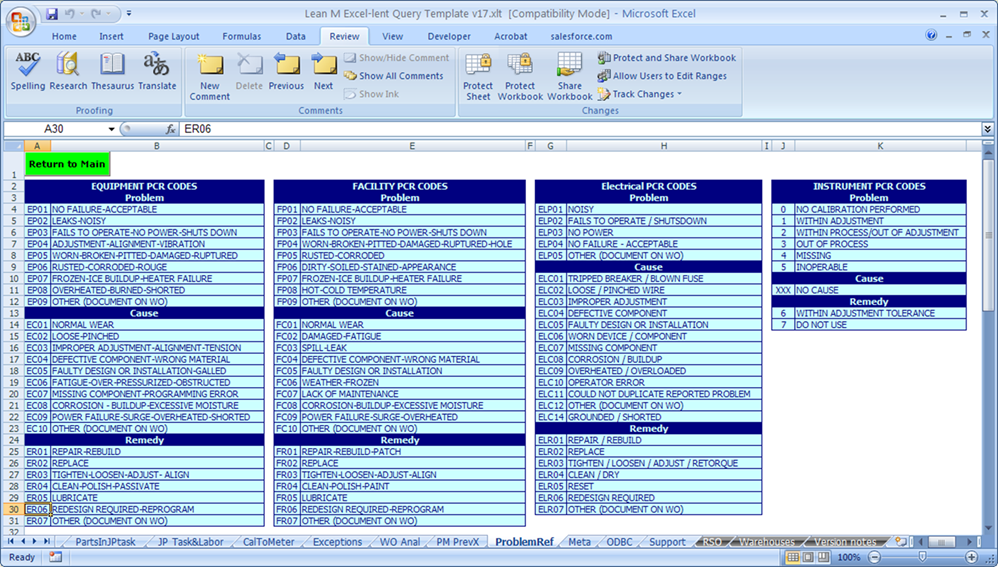Open the salesforce.com tab

pos(581,36)
